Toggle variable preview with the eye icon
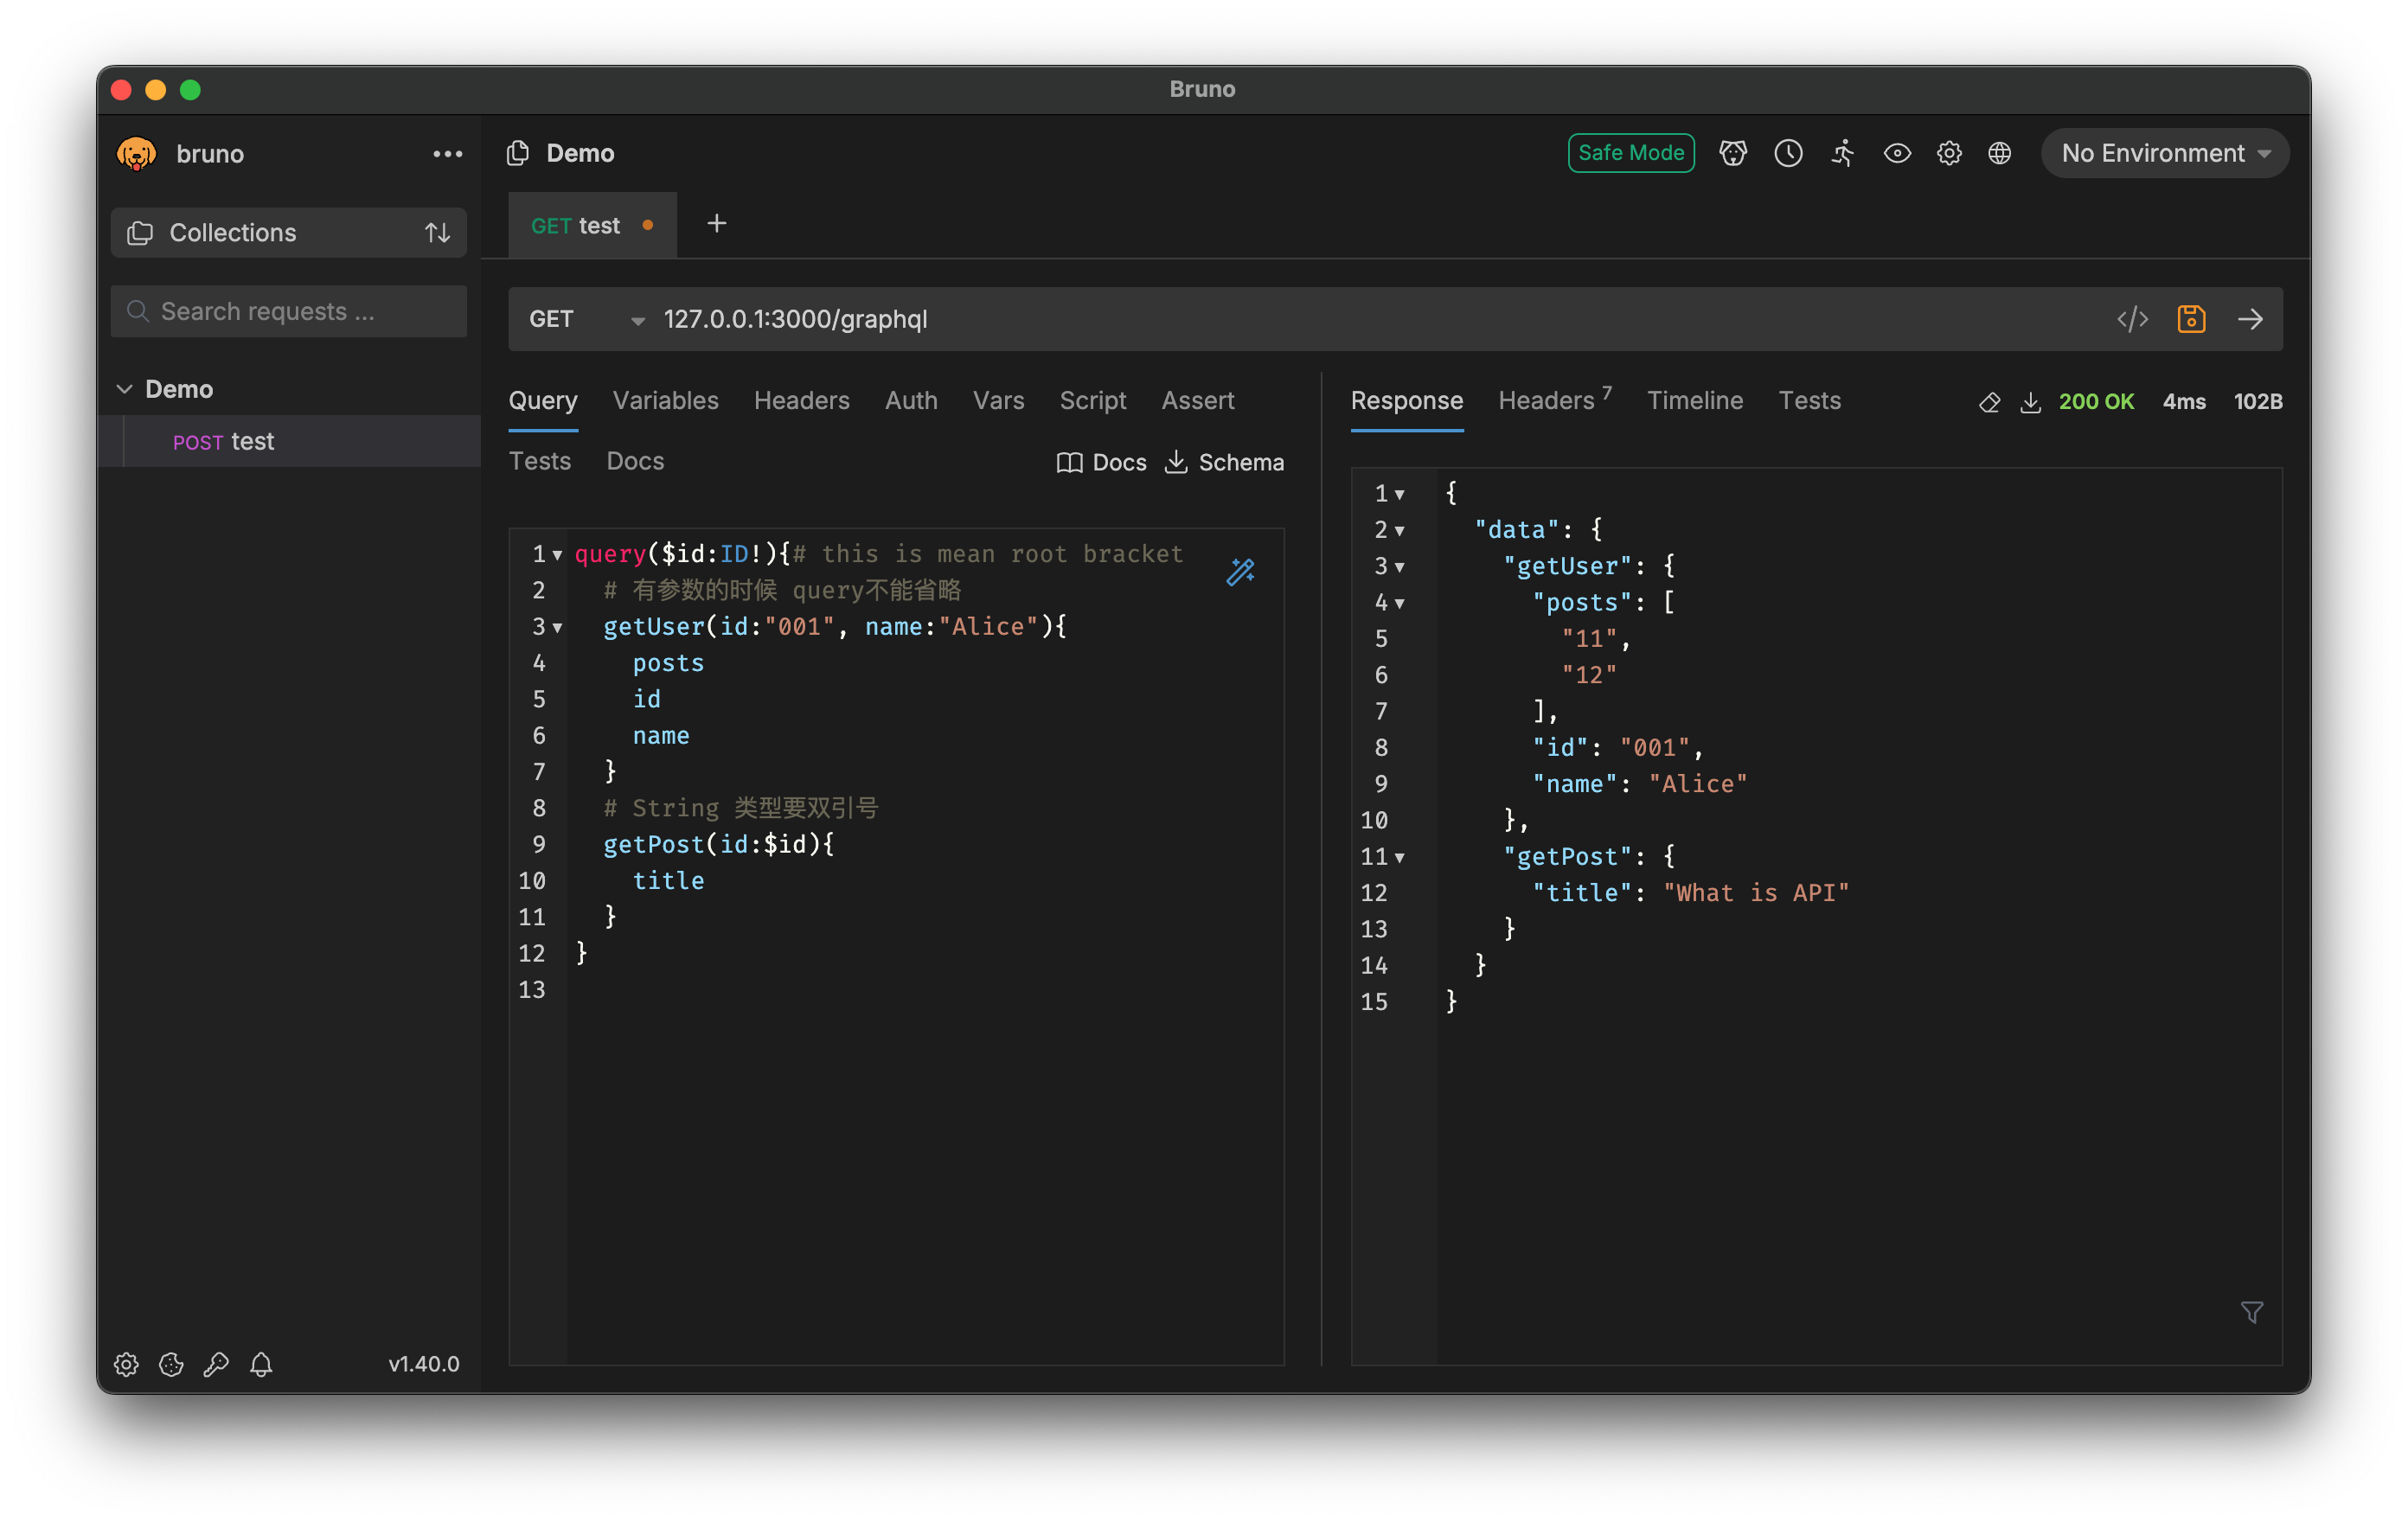The image size is (2408, 1522). coord(1897,153)
